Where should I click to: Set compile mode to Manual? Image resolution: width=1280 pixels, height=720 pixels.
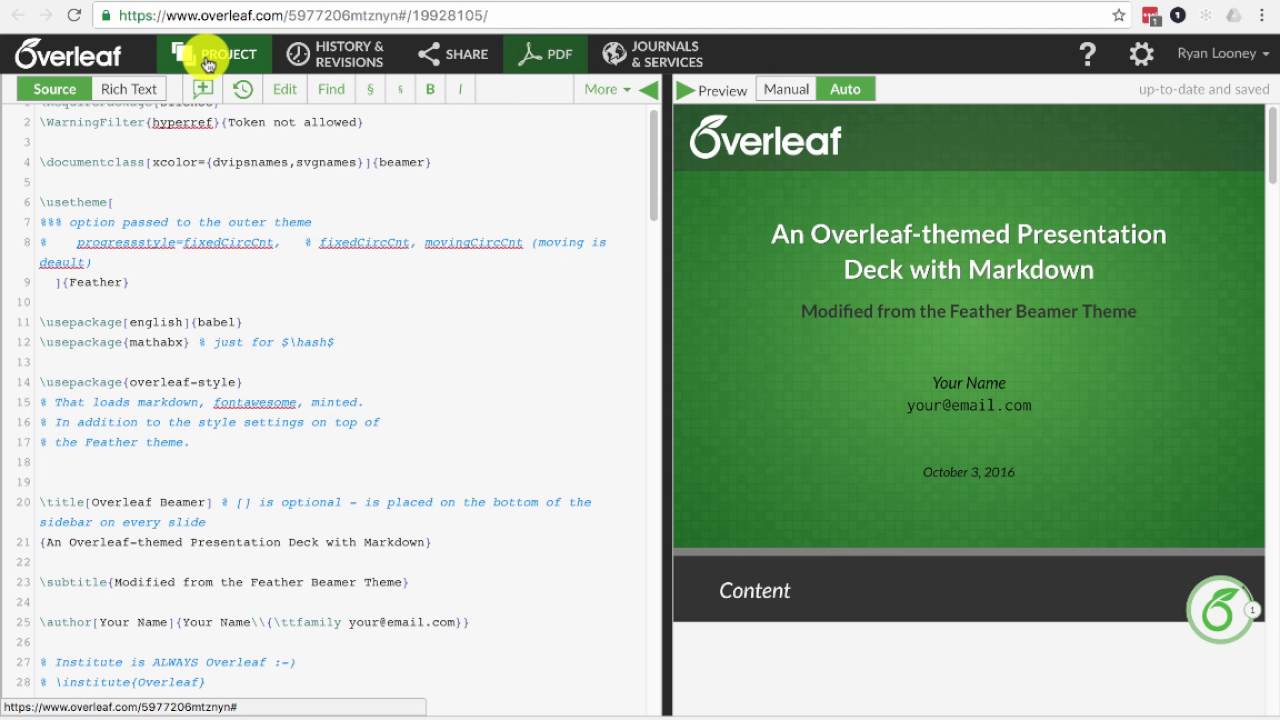(x=786, y=89)
